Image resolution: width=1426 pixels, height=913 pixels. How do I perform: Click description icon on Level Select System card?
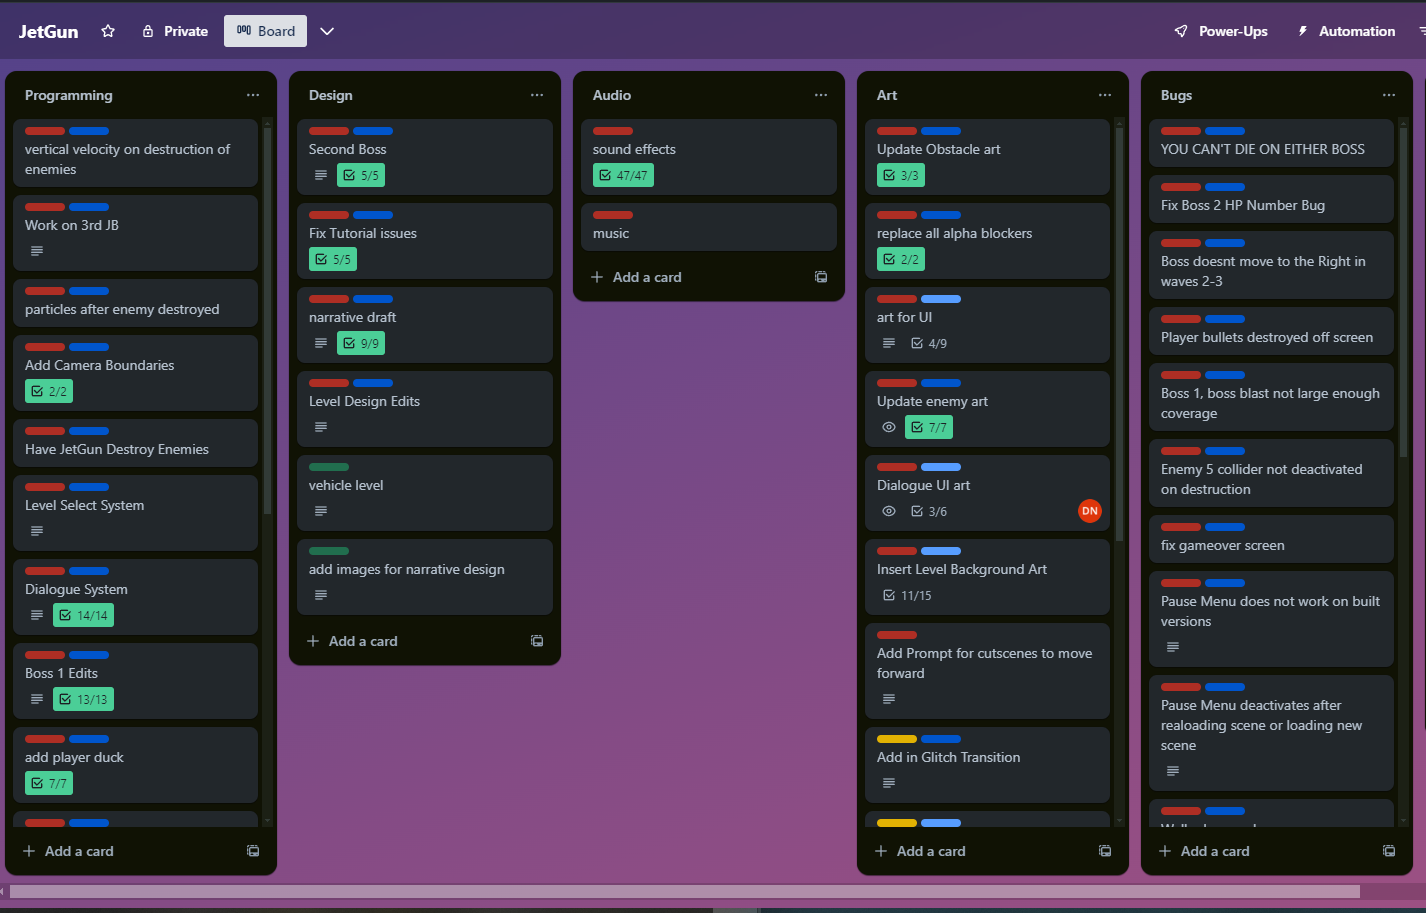click(x=37, y=531)
